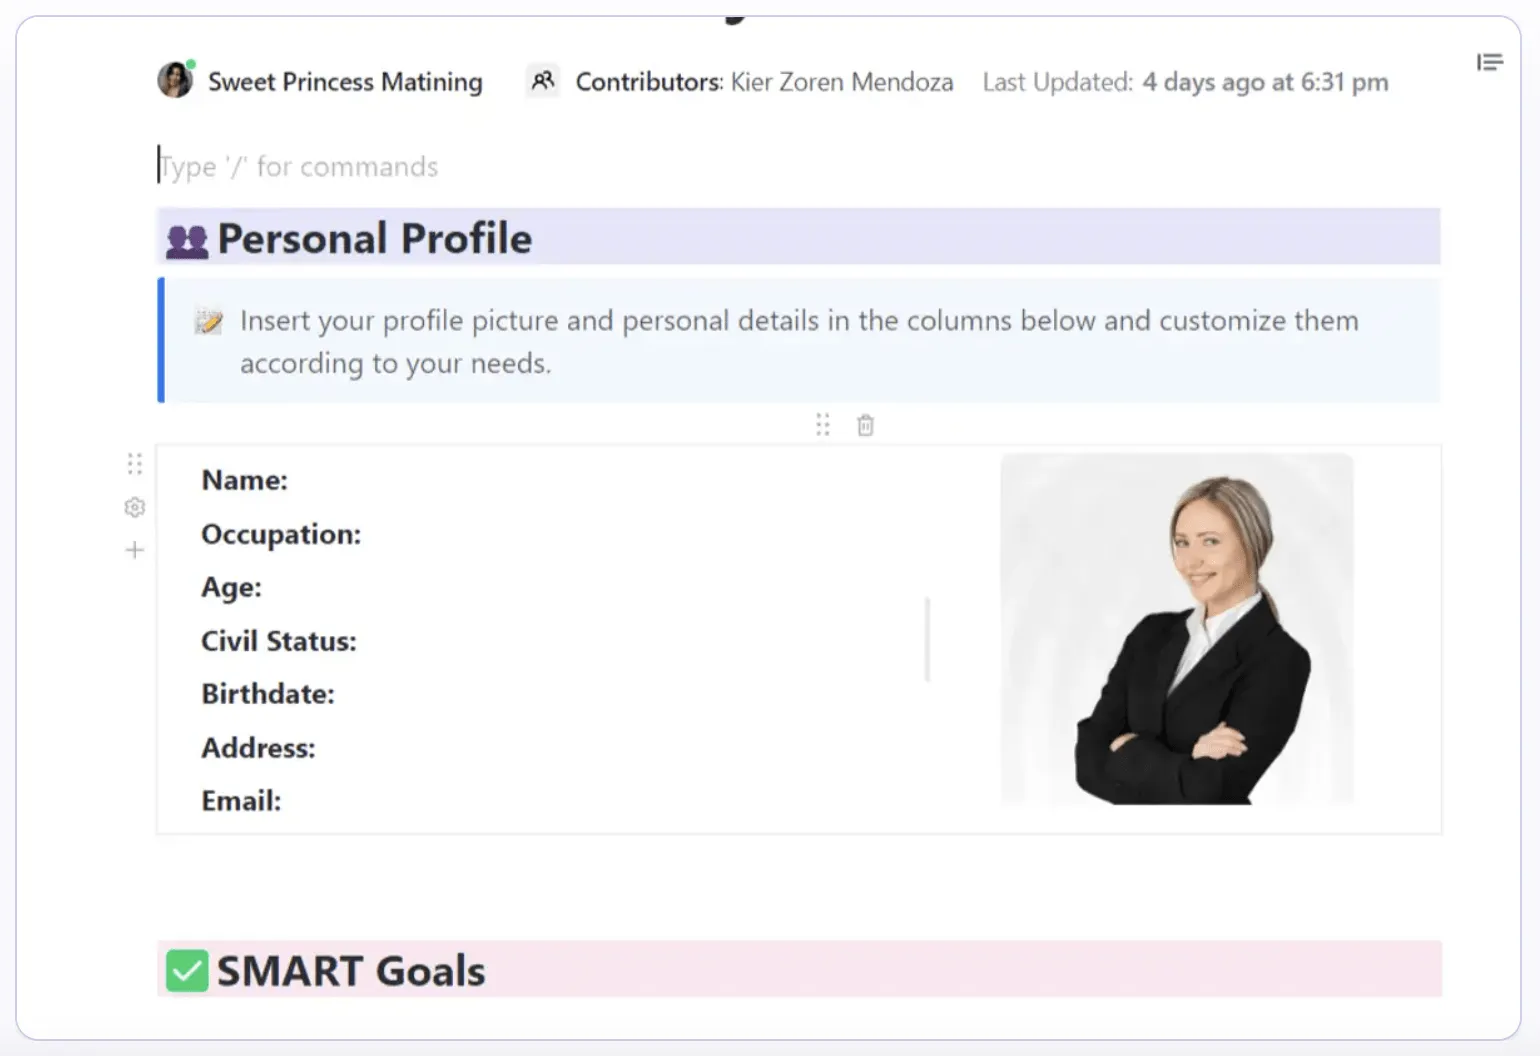Viewport: 1540px width, 1056px height.
Task: Click the Last Updated timestamp
Action: (x=1265, y=82)
